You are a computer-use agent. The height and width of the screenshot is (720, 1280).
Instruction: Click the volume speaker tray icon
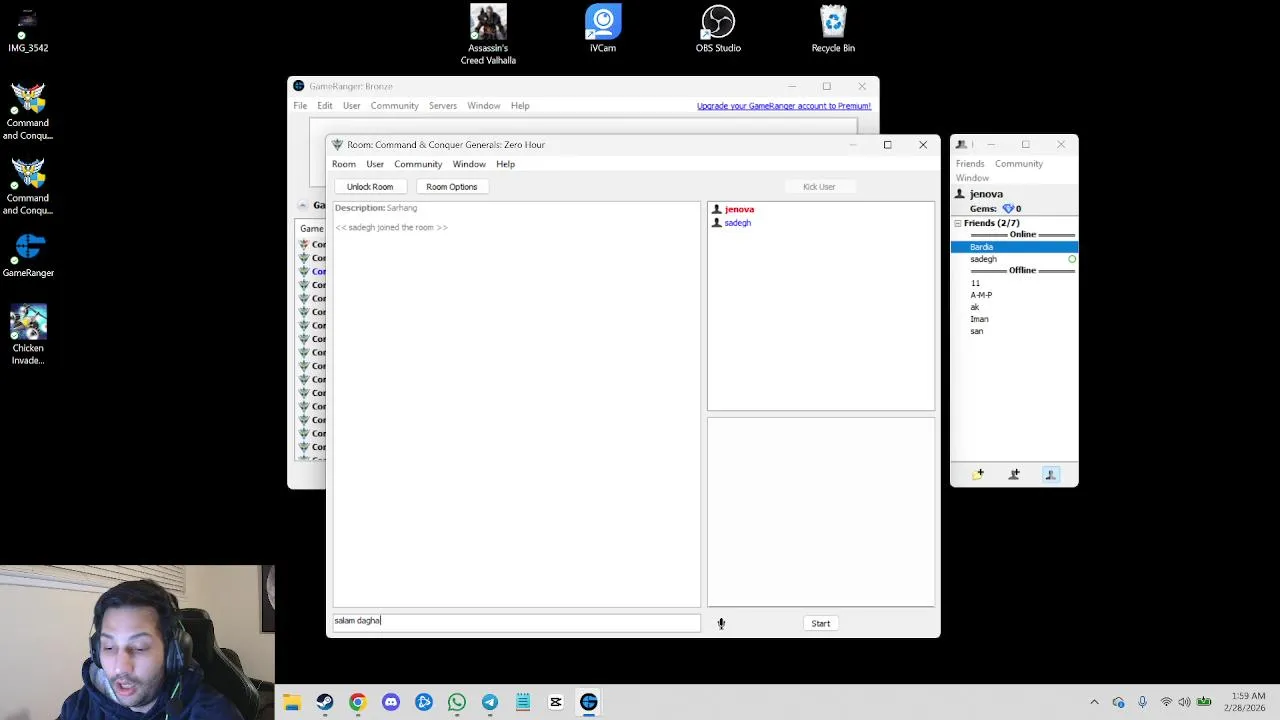click(x=1185, y=702)
